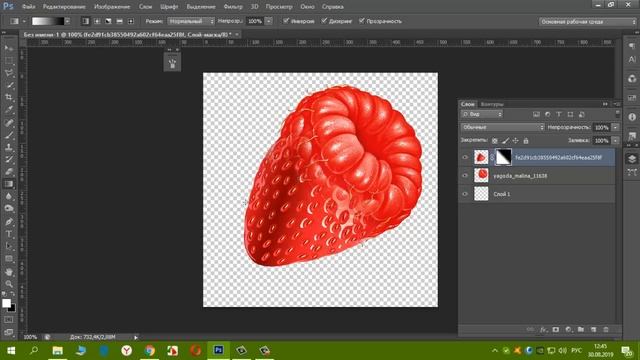The width and height of the screenshot is (640, 360).
Task: Hide the Слой 1 layer
Action: [465, 194]
